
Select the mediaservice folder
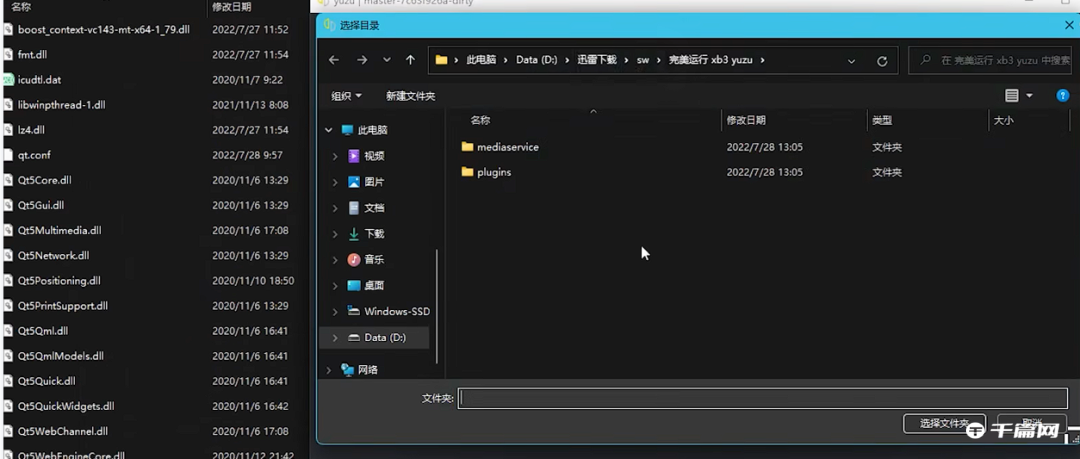(500, 147)
